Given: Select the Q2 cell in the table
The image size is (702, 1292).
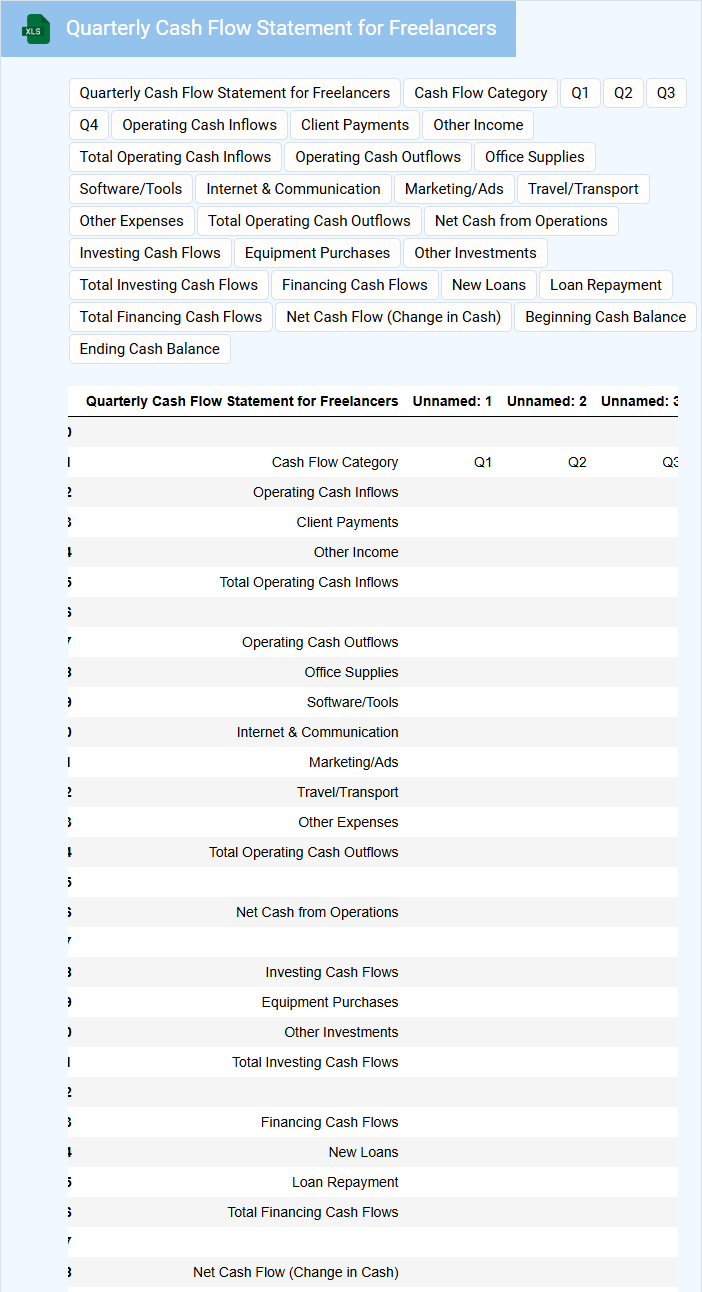Looking at the screenshot, I should [x=577, y=462].
